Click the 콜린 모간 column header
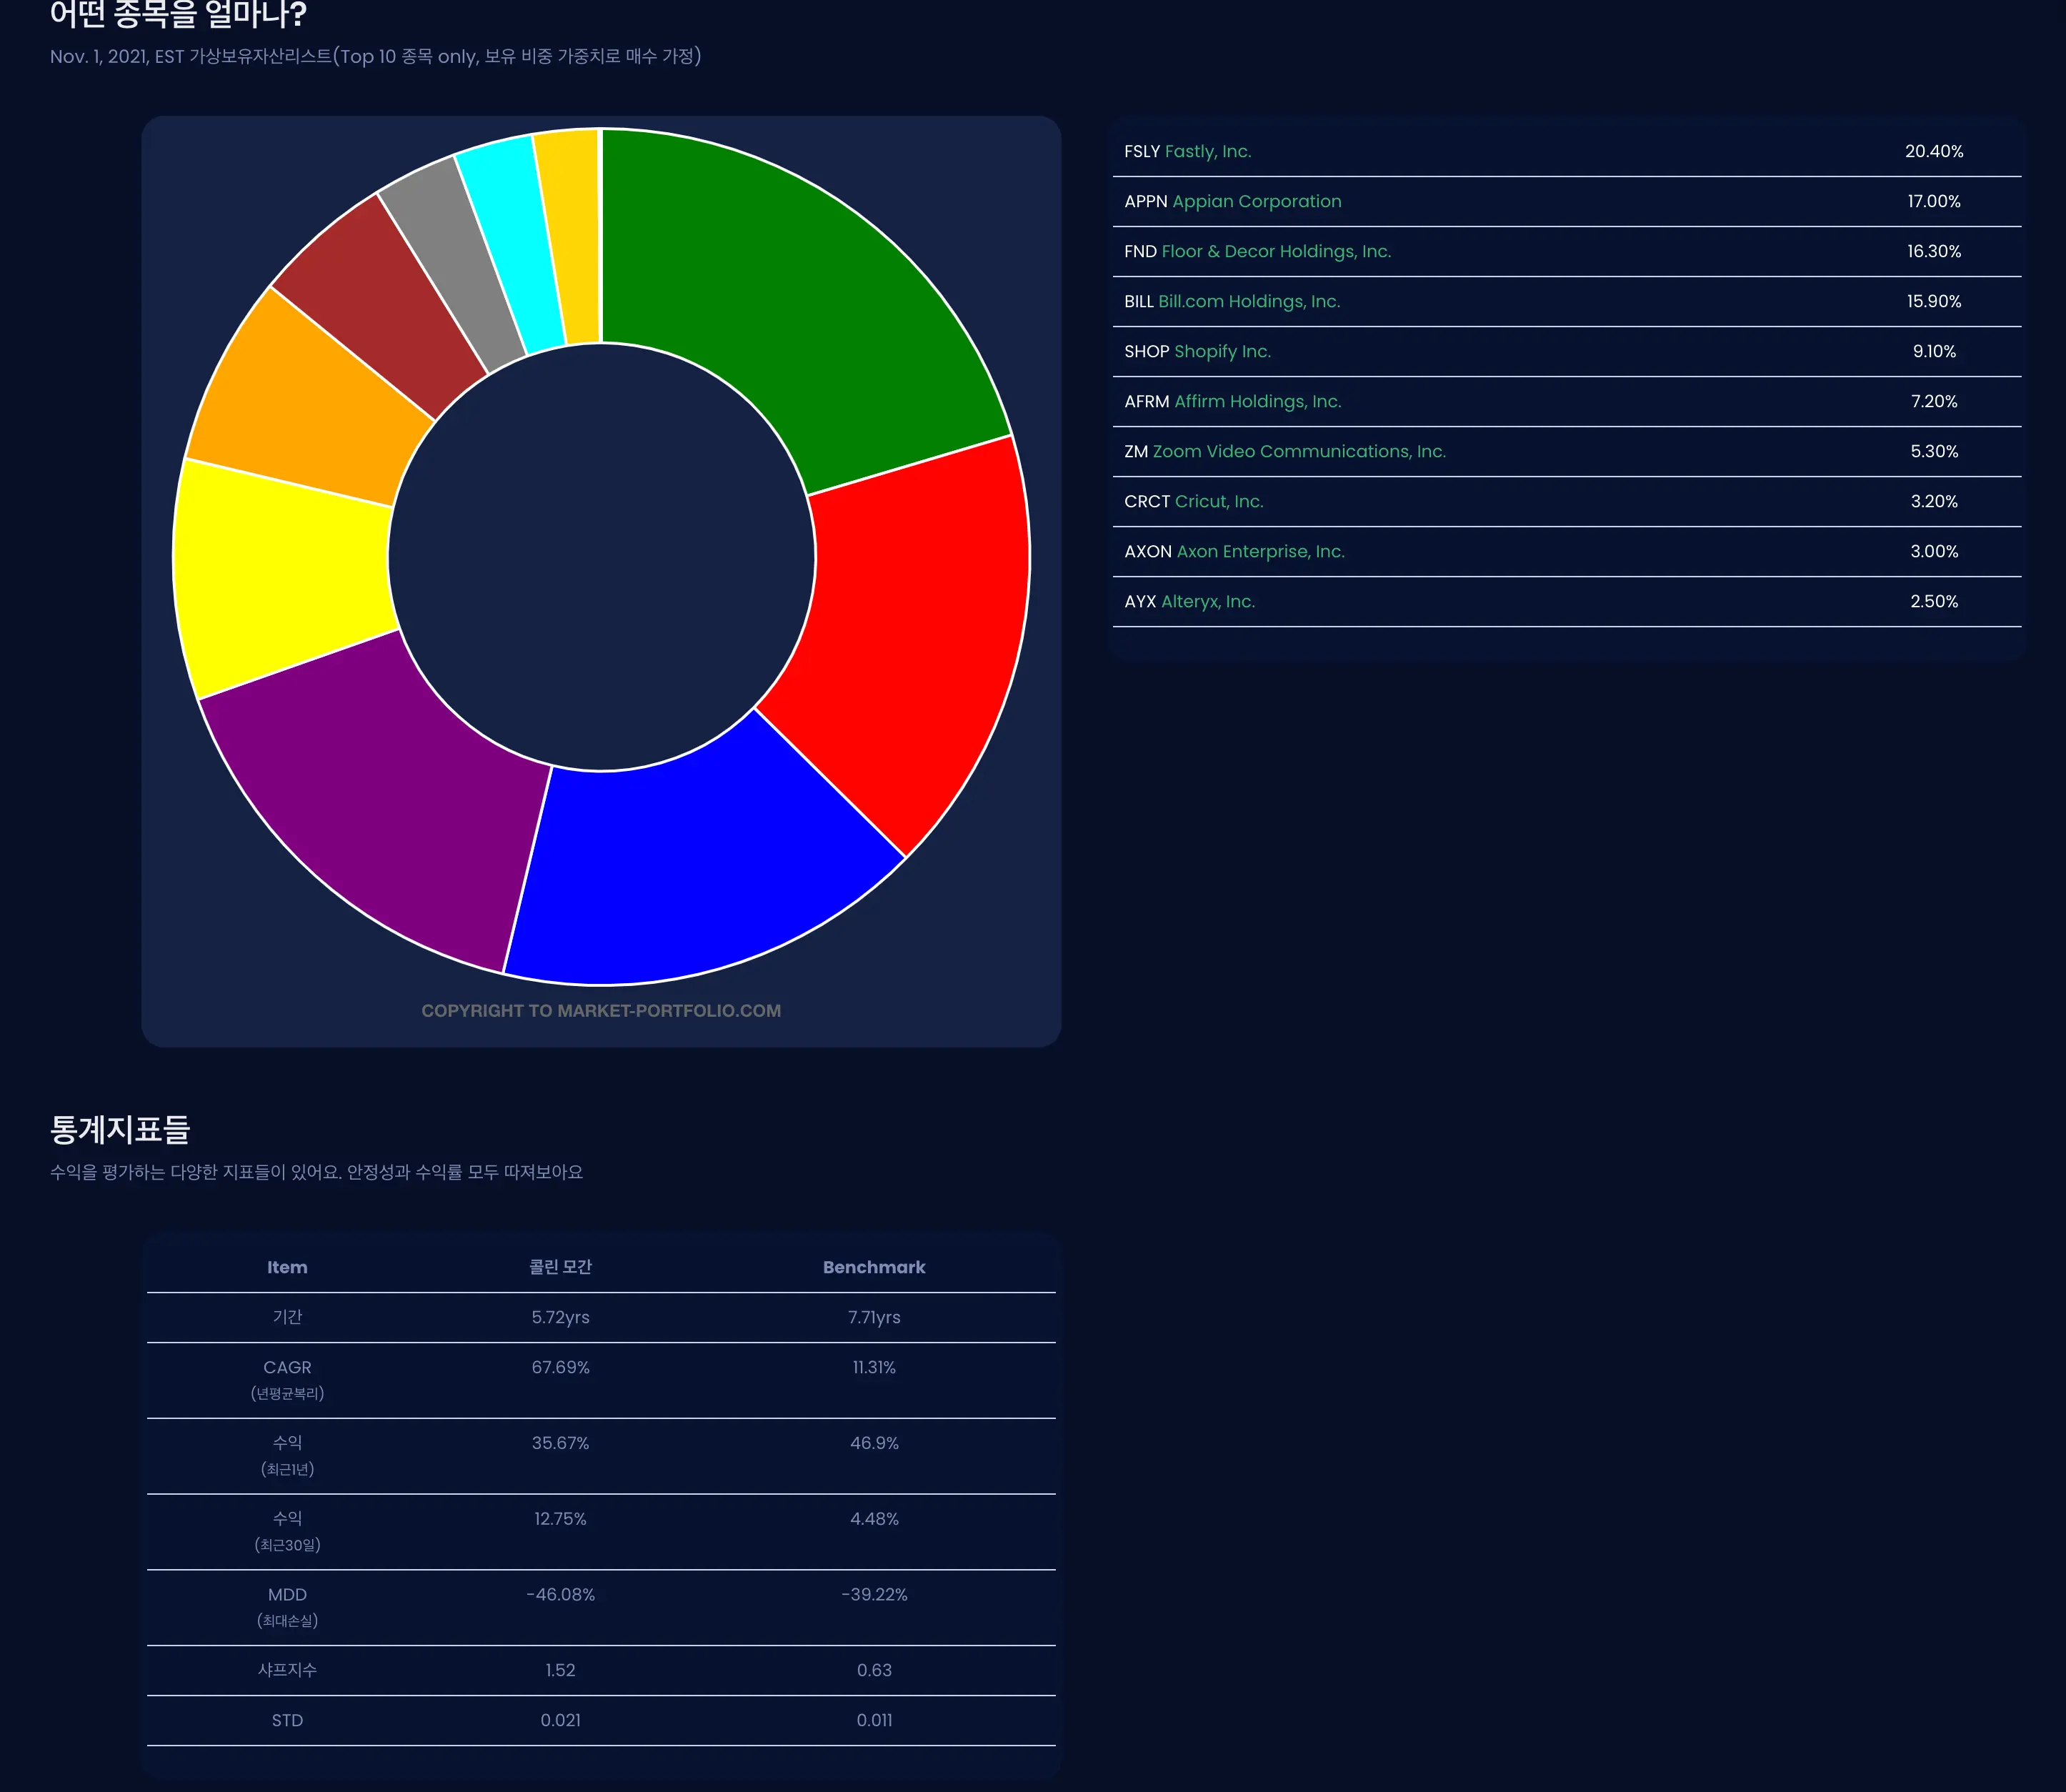 point(560,1267)
